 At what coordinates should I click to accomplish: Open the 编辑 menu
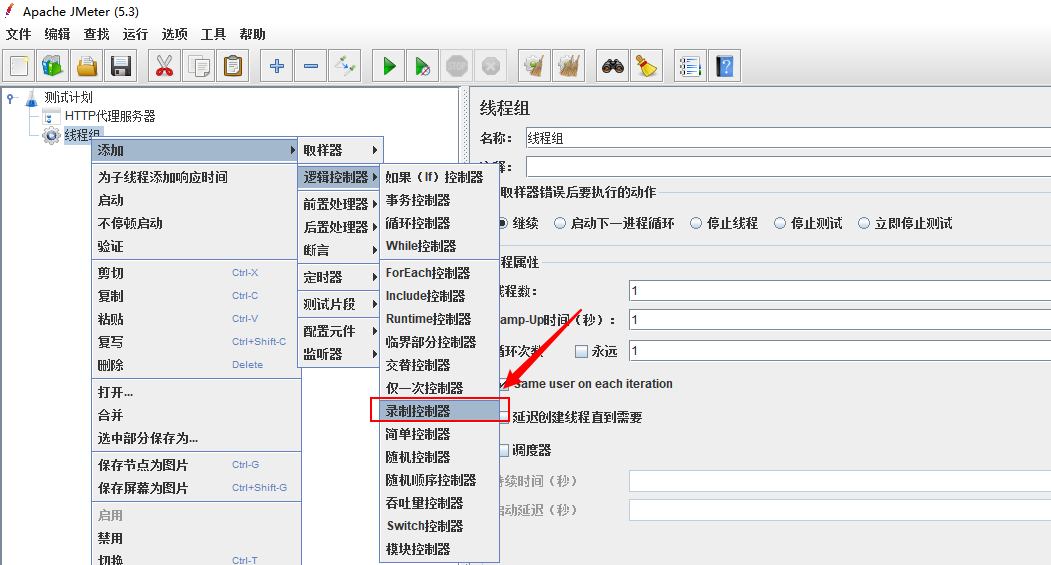58,34
